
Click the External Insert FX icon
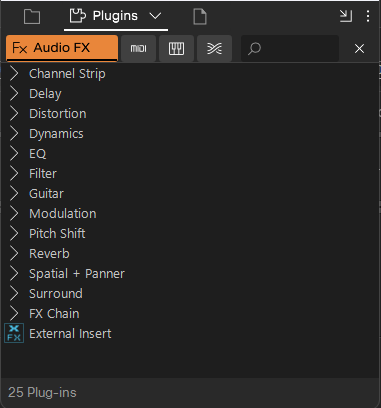pos(14,333)
